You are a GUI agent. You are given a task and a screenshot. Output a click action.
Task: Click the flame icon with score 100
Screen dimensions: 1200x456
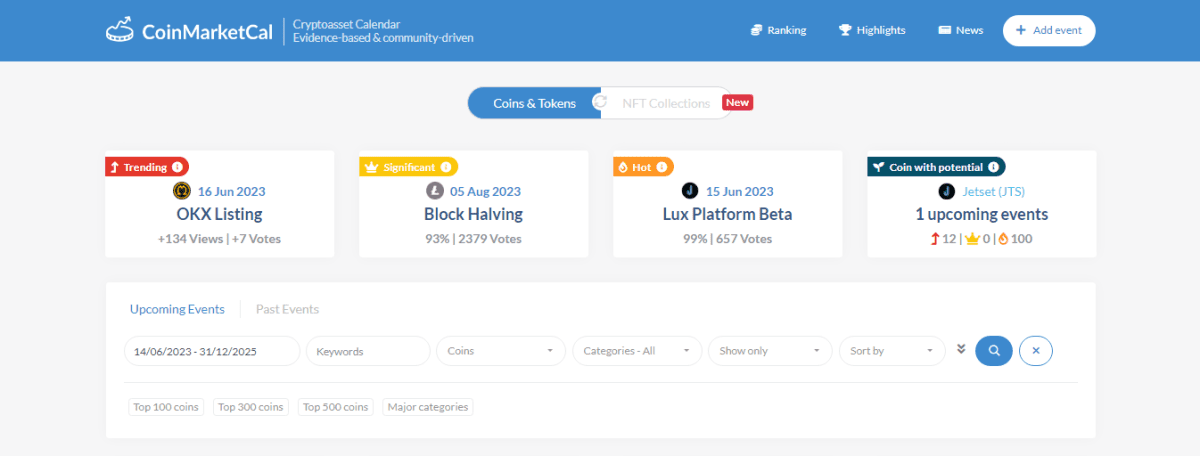click(1001, 239)
